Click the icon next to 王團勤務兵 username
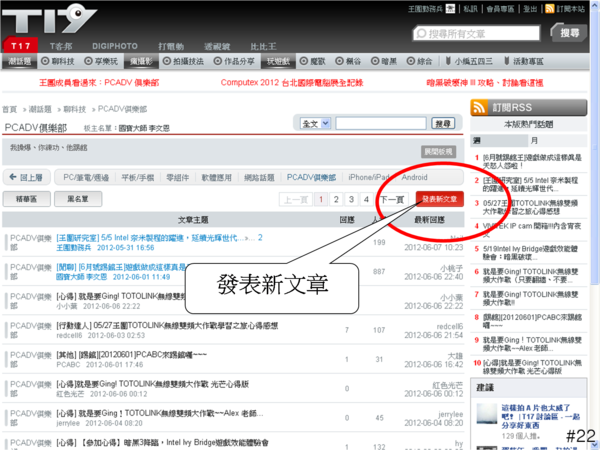 (x=450, y=8)
